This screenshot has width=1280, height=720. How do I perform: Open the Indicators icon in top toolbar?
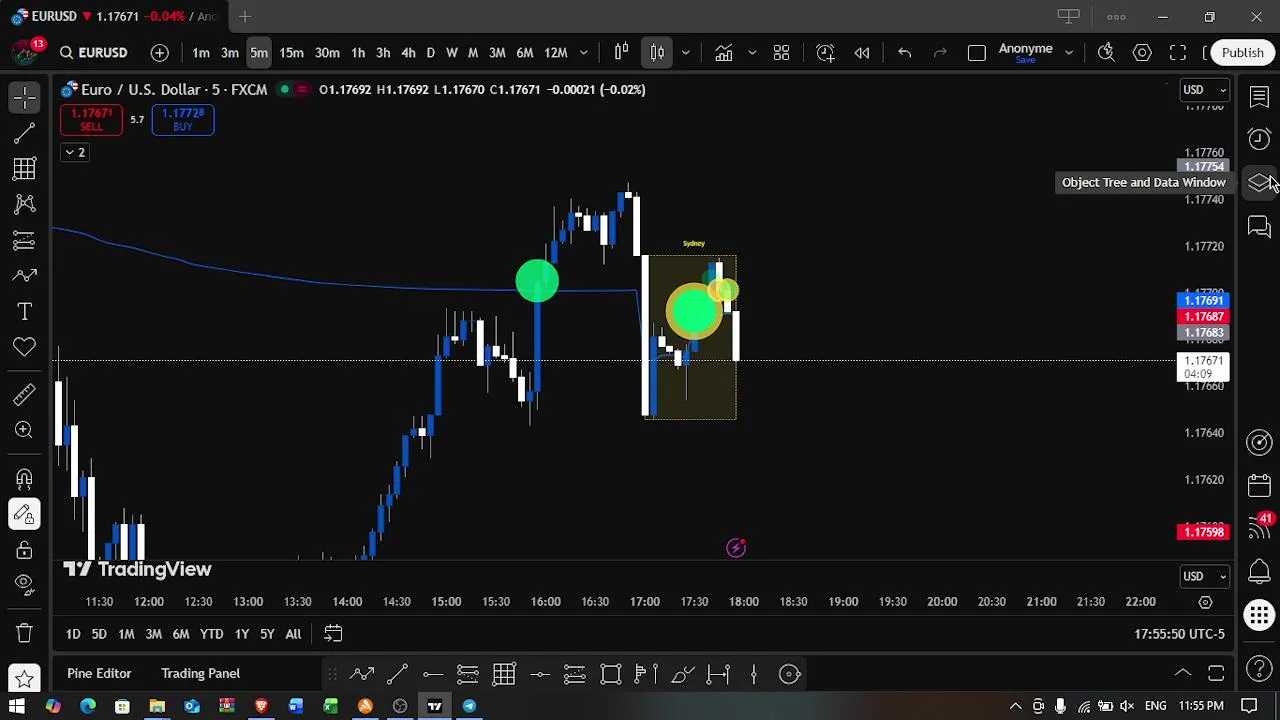[723, 52]
